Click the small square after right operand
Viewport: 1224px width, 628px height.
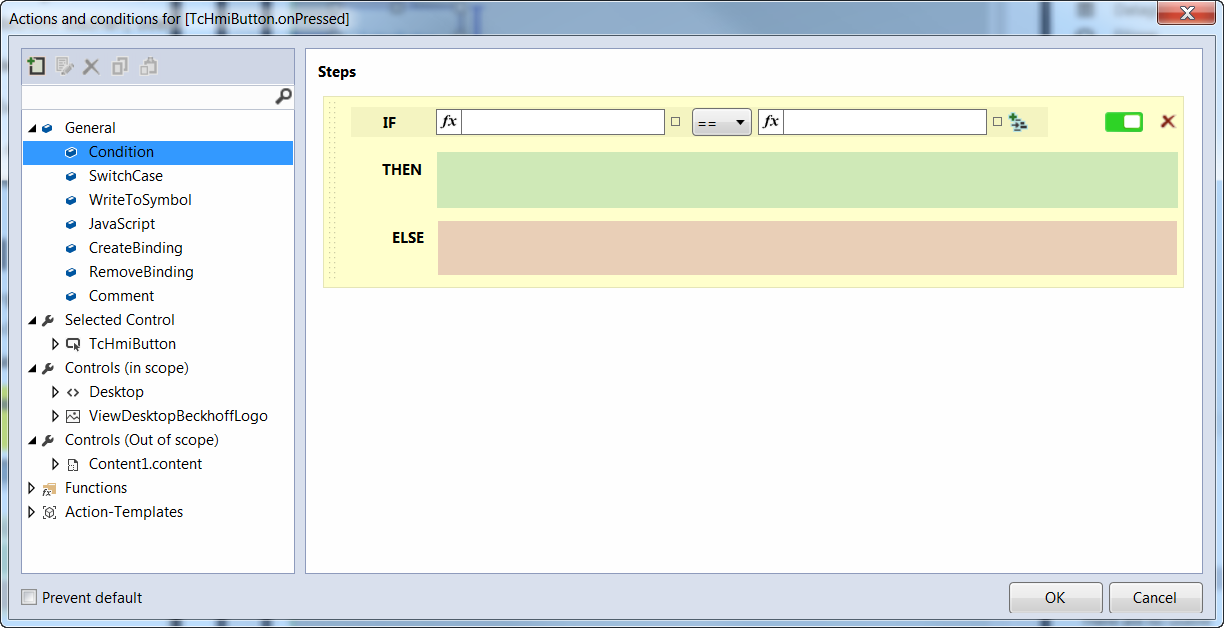[x=997, y=122]
